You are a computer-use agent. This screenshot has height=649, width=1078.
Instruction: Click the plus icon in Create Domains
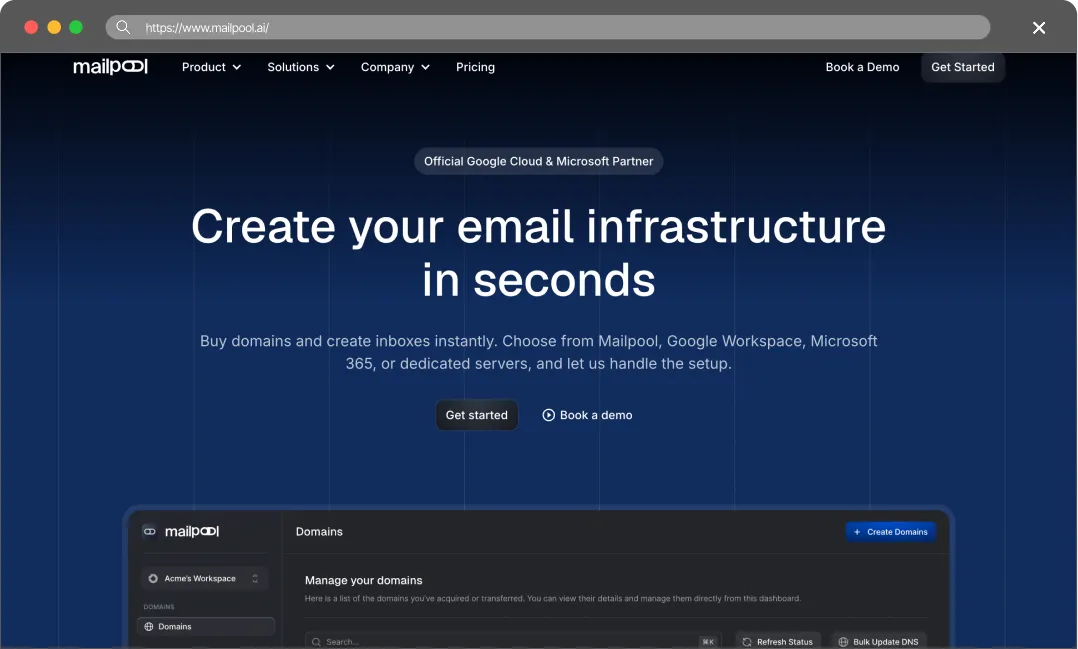[x=857, y=532]
